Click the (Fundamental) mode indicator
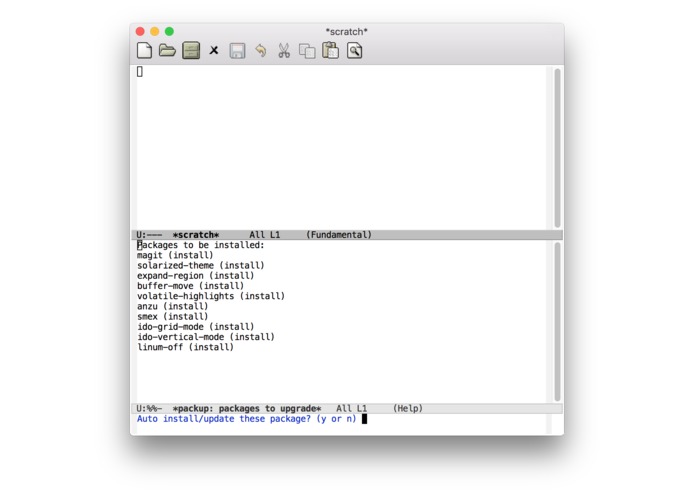This screenshot has height=494, width=695. 339,235
